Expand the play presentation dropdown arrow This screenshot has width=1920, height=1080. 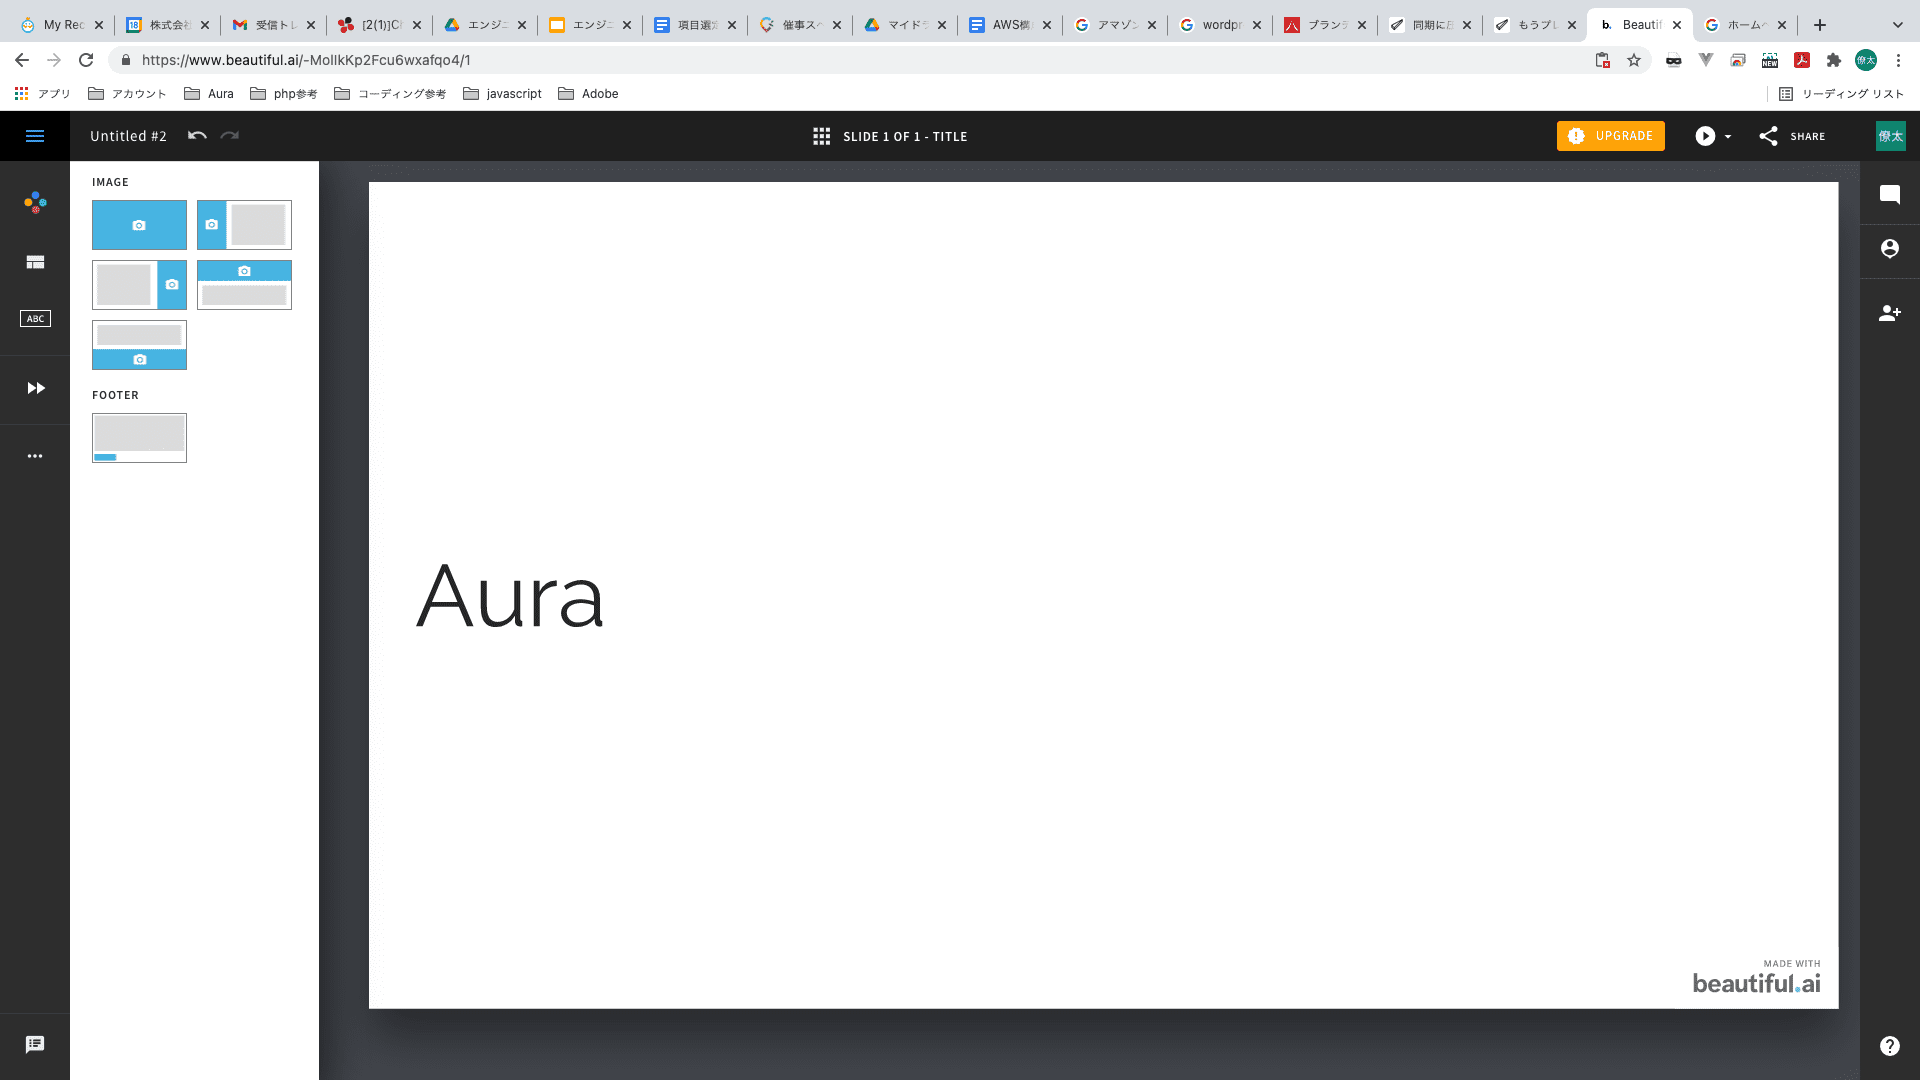pos(1728,137)
